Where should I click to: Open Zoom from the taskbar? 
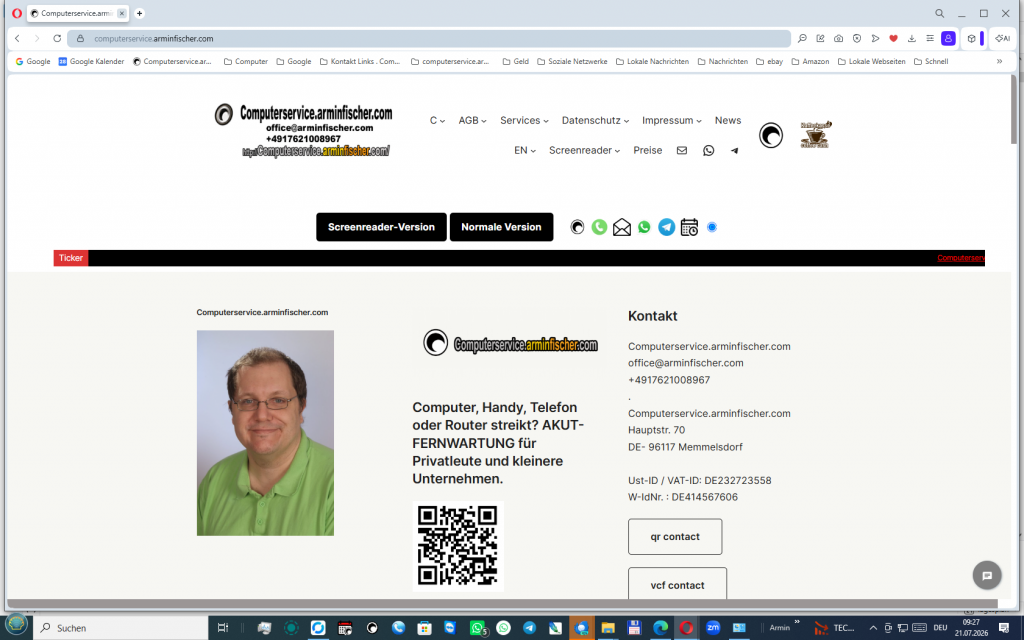coord(712,628)
